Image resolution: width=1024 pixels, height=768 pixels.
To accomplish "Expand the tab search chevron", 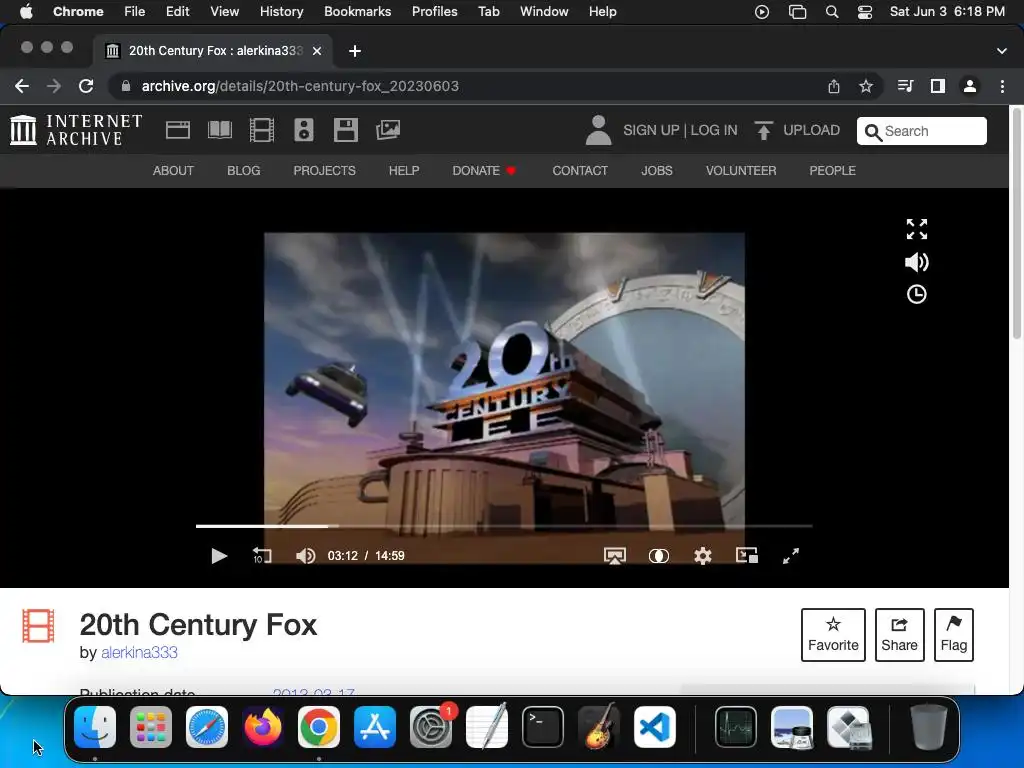I will [1002, 51].
